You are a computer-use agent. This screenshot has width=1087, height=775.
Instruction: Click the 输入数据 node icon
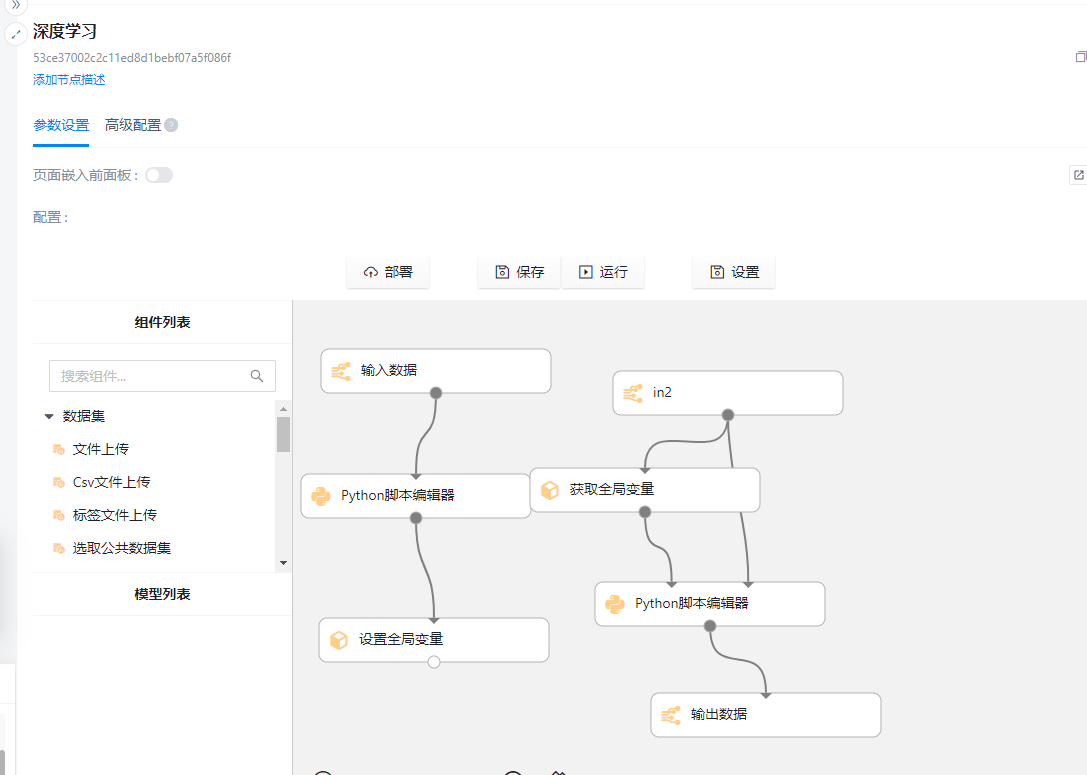point(341,371)
